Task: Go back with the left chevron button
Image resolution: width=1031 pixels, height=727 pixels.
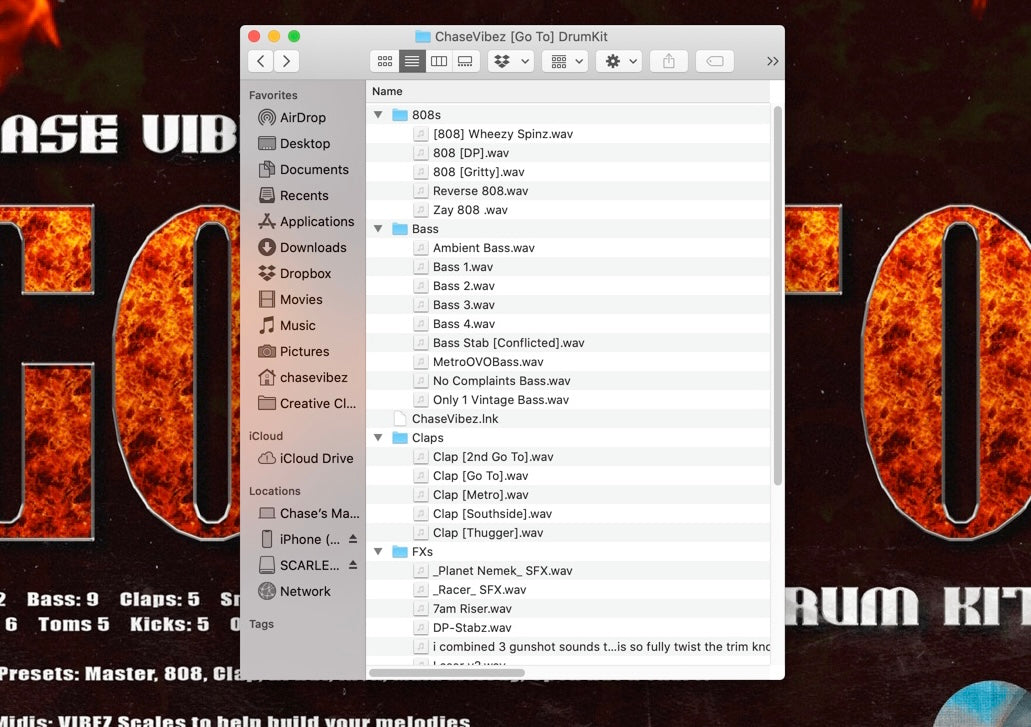Action: pos(261,61)
